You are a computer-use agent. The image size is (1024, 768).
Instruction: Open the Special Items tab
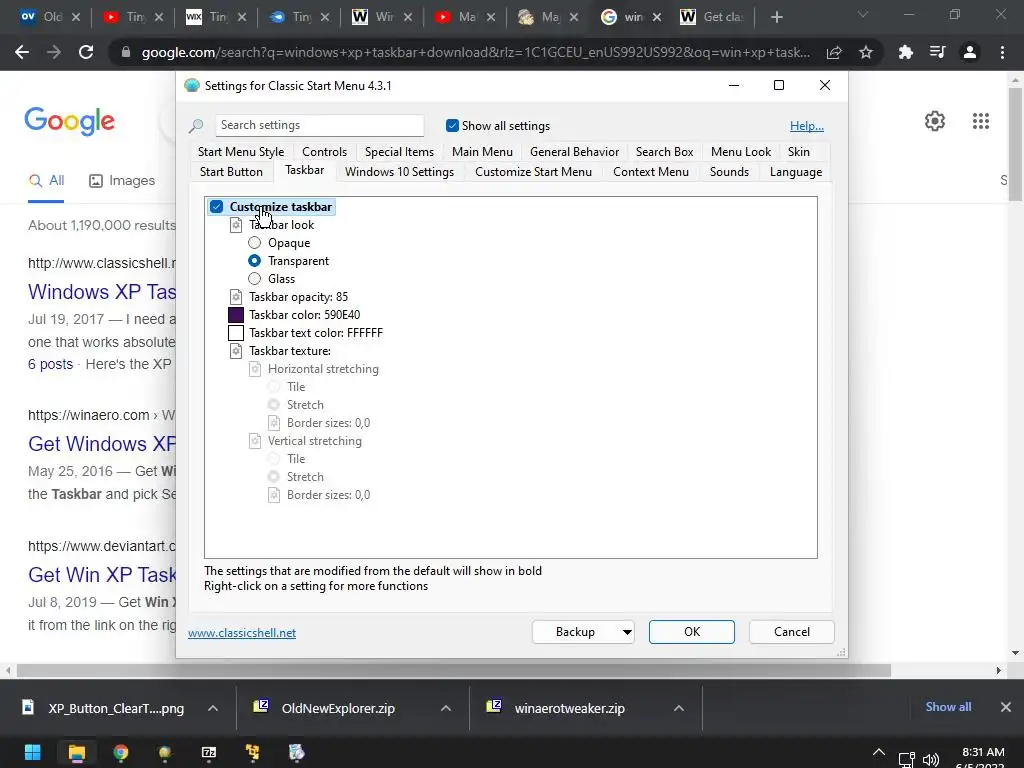tap(399, 152)
